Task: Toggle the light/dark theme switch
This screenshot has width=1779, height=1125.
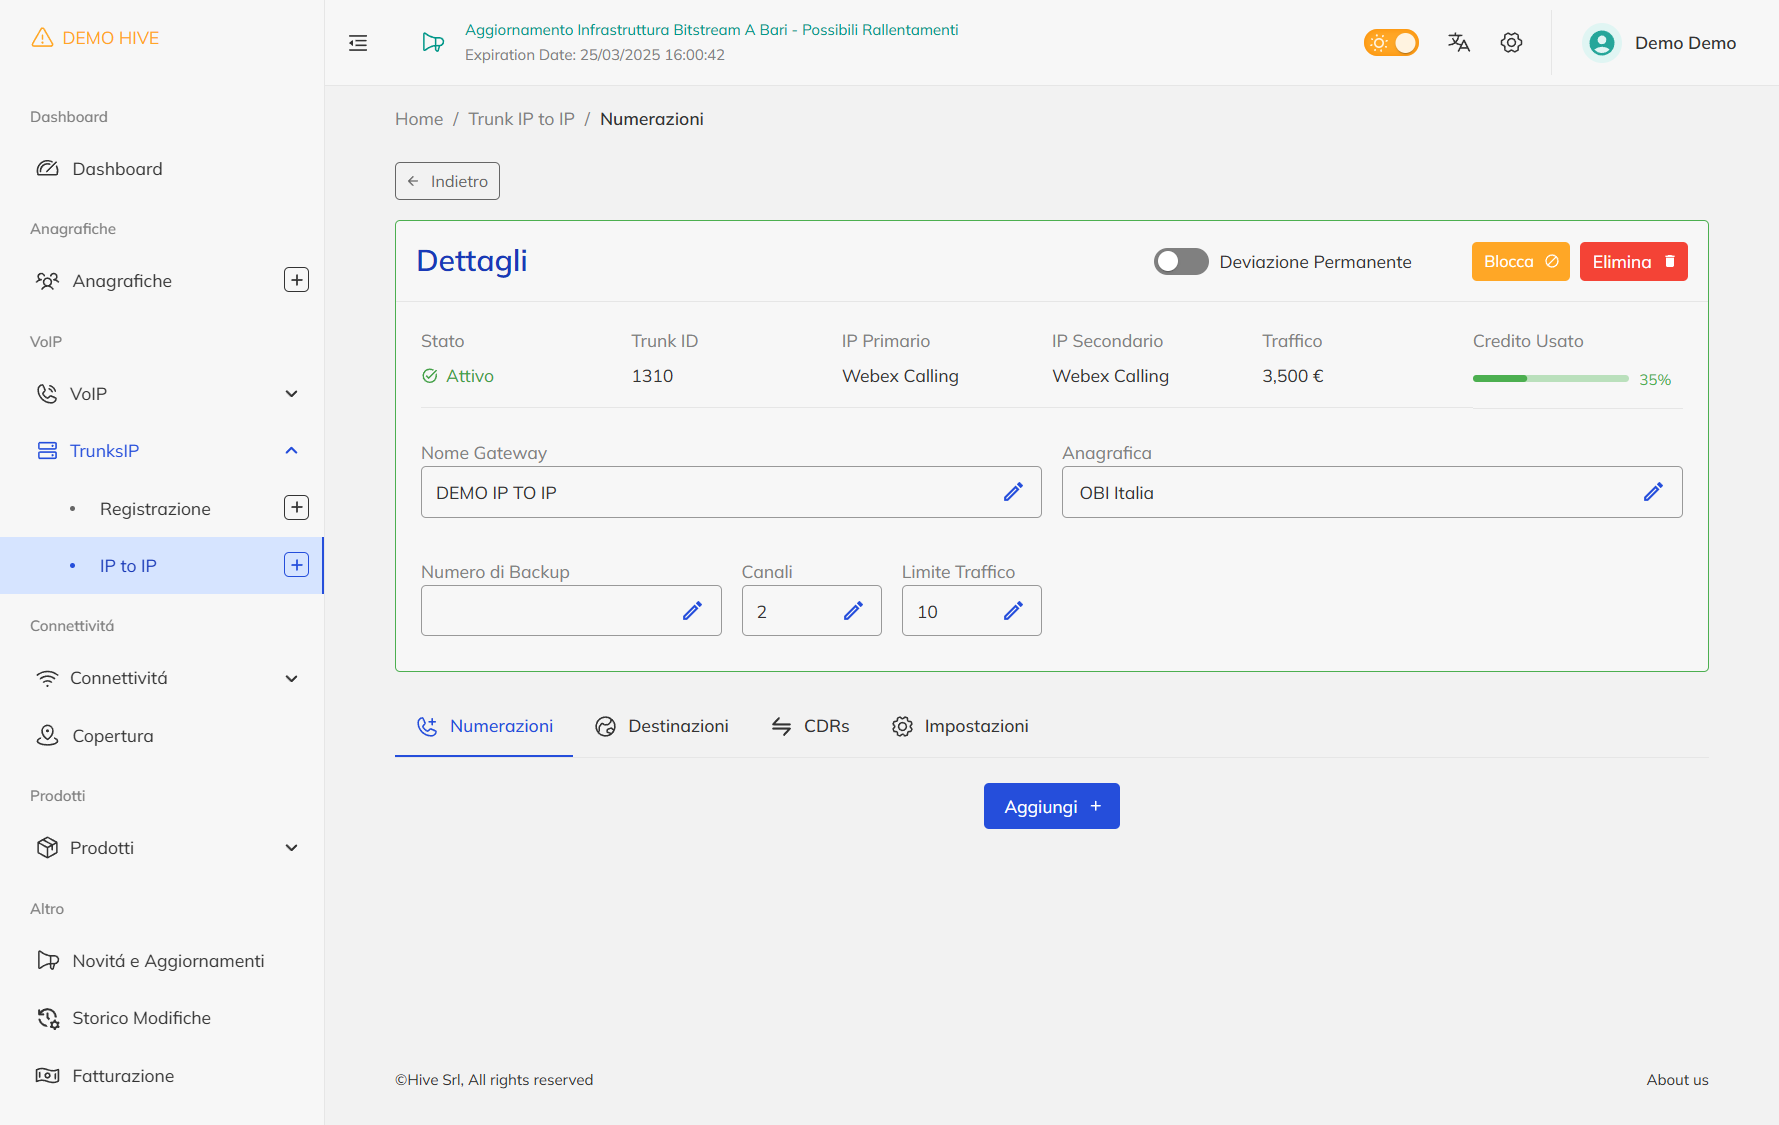Action: 1391,43
